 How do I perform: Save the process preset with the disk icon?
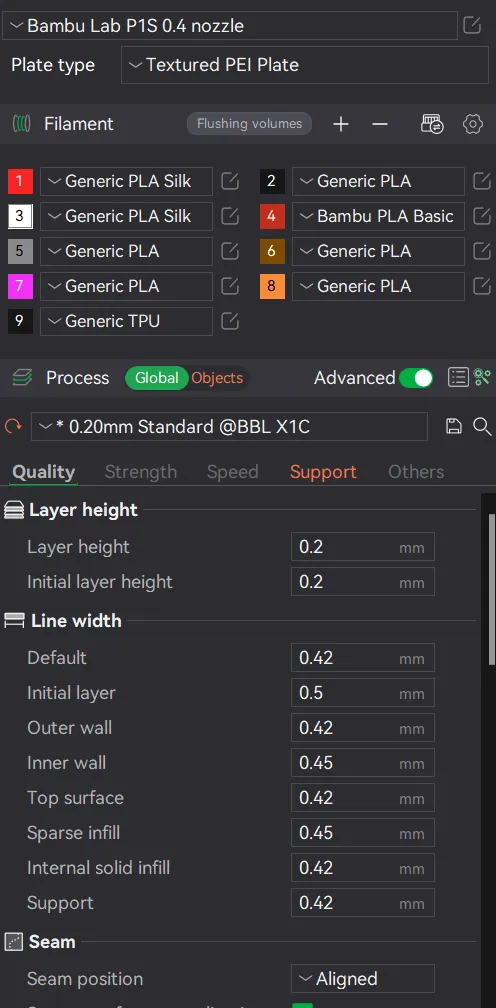(454, 426)
